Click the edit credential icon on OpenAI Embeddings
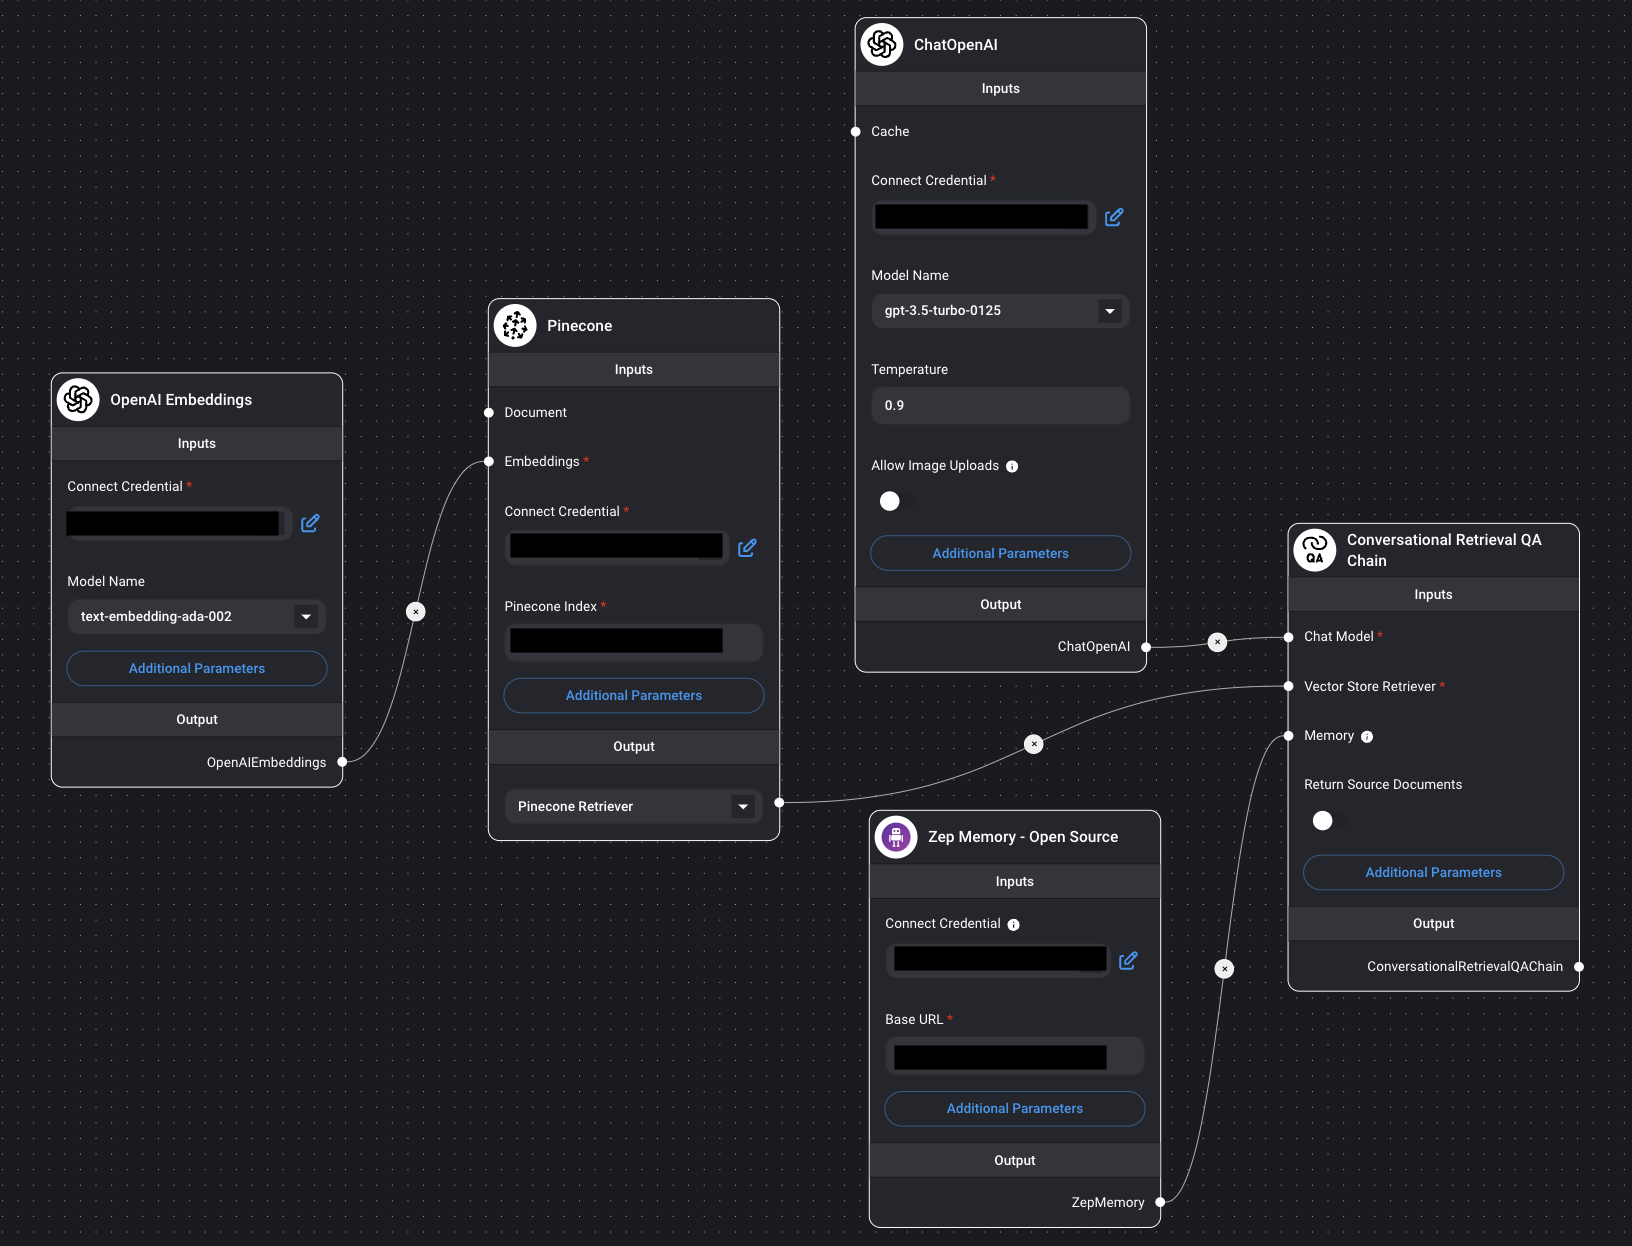Viewport: 1632px width, 1246px height. (310, 523)
